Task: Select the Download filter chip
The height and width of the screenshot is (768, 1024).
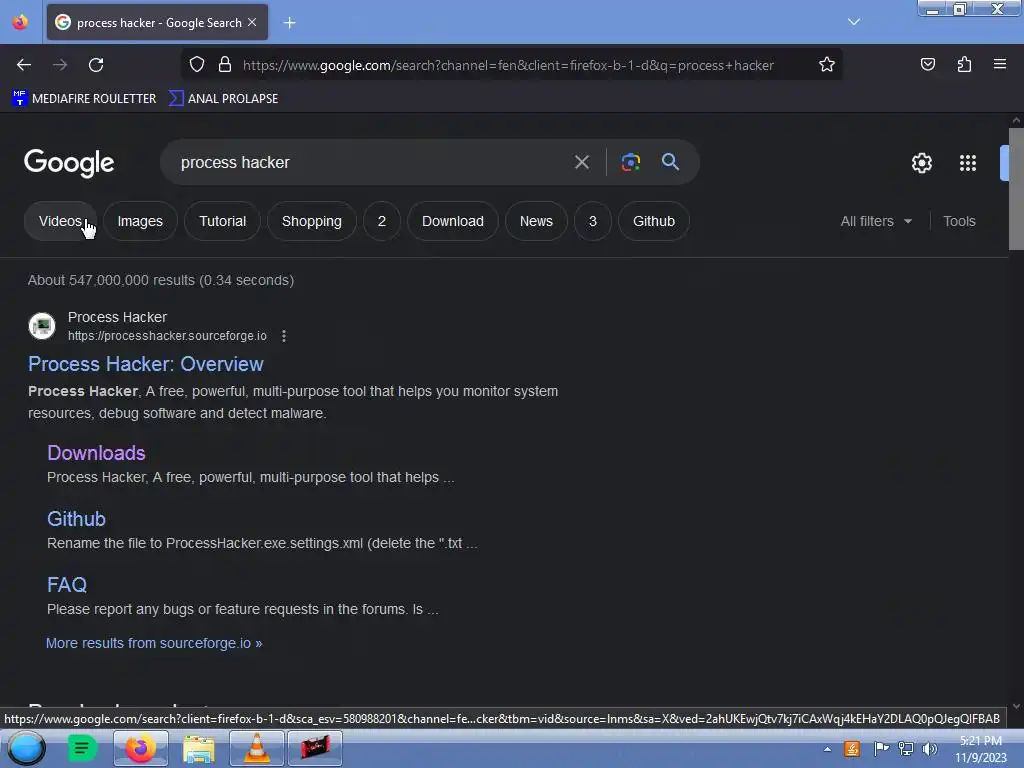Action: pyautogui.click(x=453, y=221)
